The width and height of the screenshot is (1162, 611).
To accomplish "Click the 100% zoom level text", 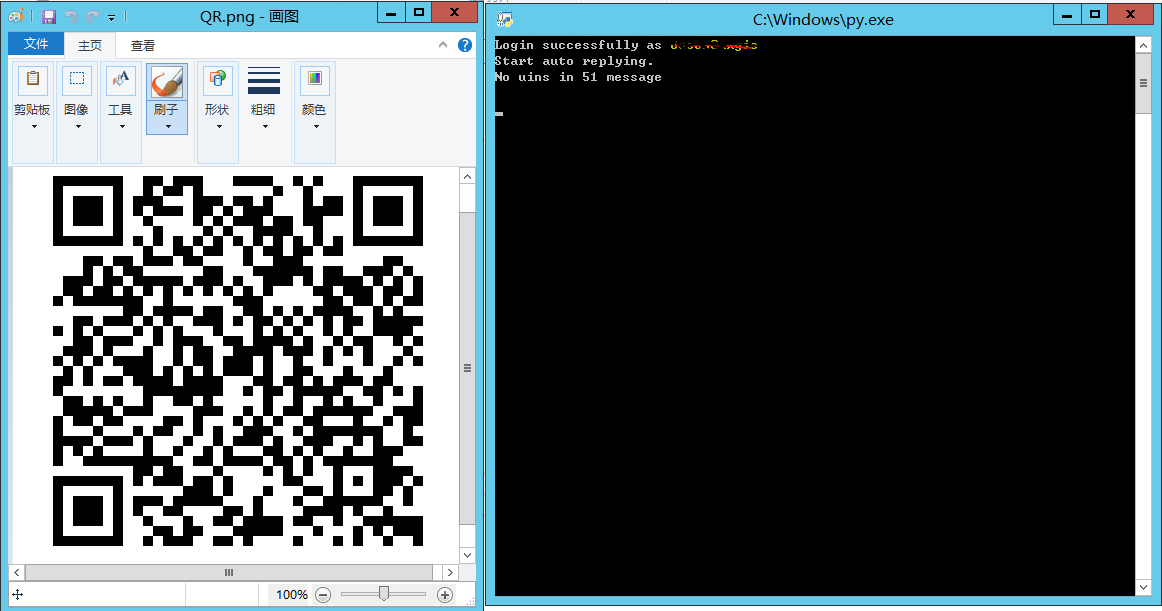I will pyautogui.click(x=291, y=595).
